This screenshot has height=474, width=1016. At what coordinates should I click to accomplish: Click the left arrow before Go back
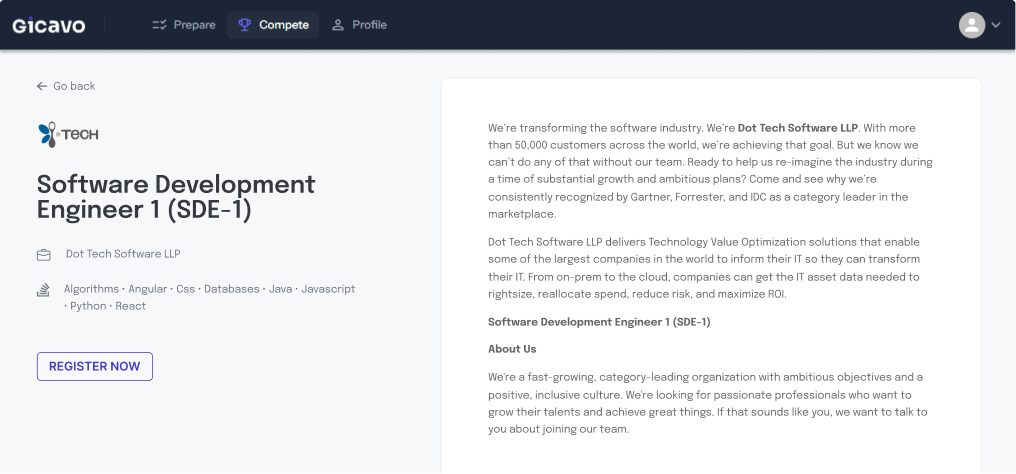tap(42, 86)
